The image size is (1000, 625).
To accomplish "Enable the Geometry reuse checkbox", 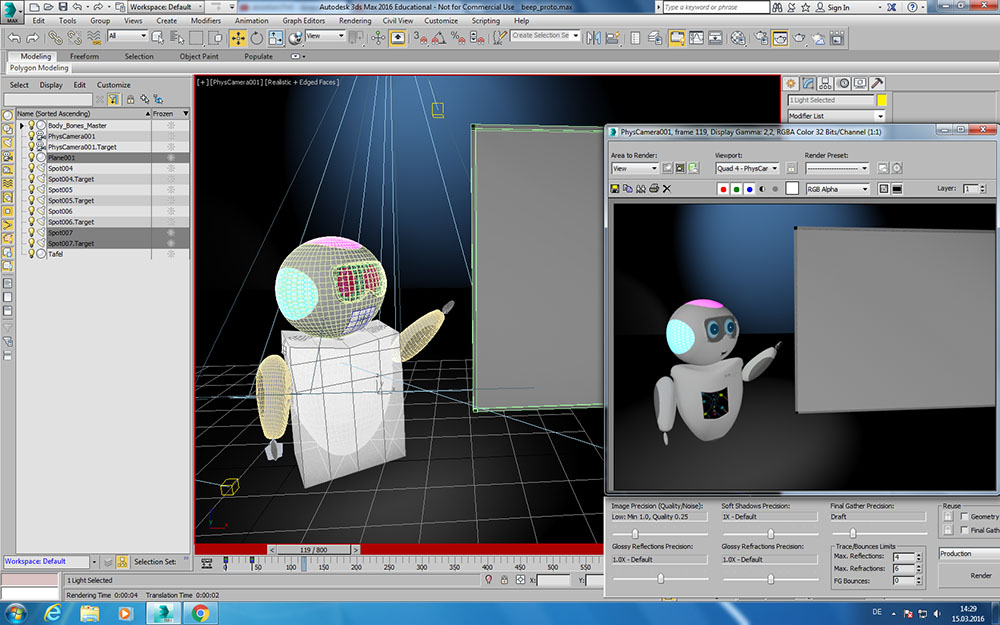I will [963, 516].
